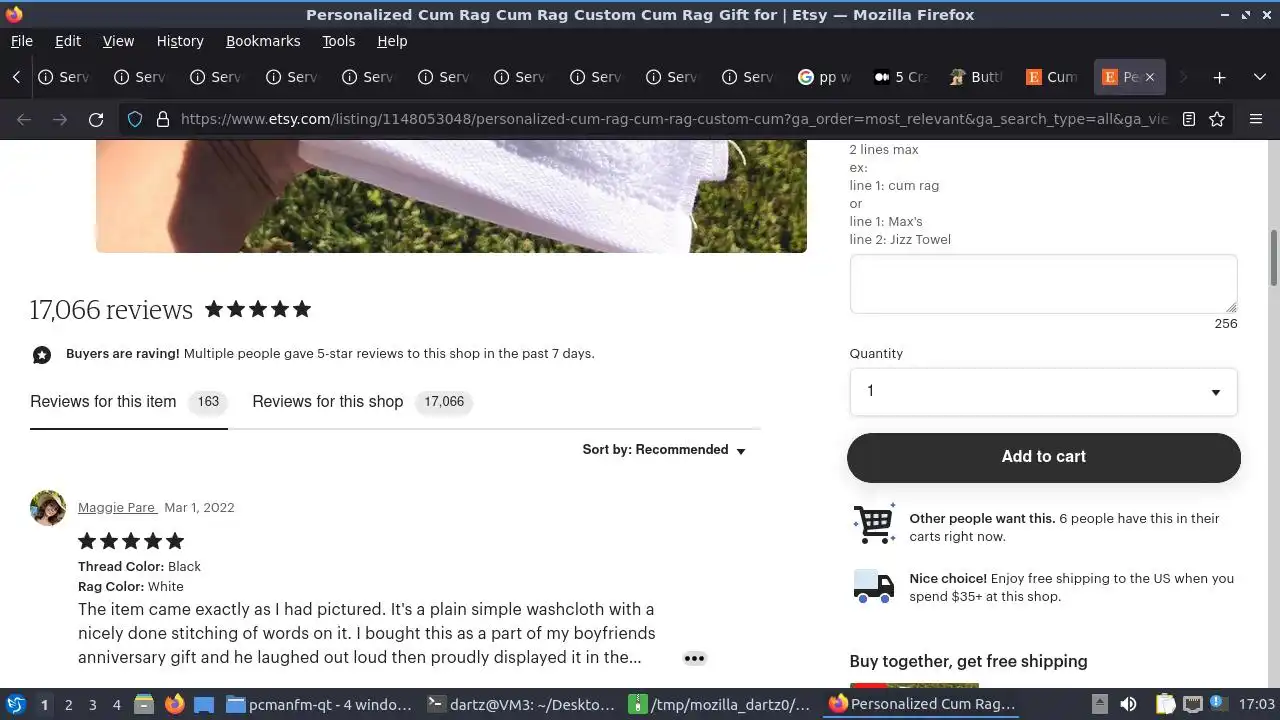1280x720 pixels.
Task: Open Firefox hamburger application menu
Action: pyautogui.click(x=1256, y=119)
